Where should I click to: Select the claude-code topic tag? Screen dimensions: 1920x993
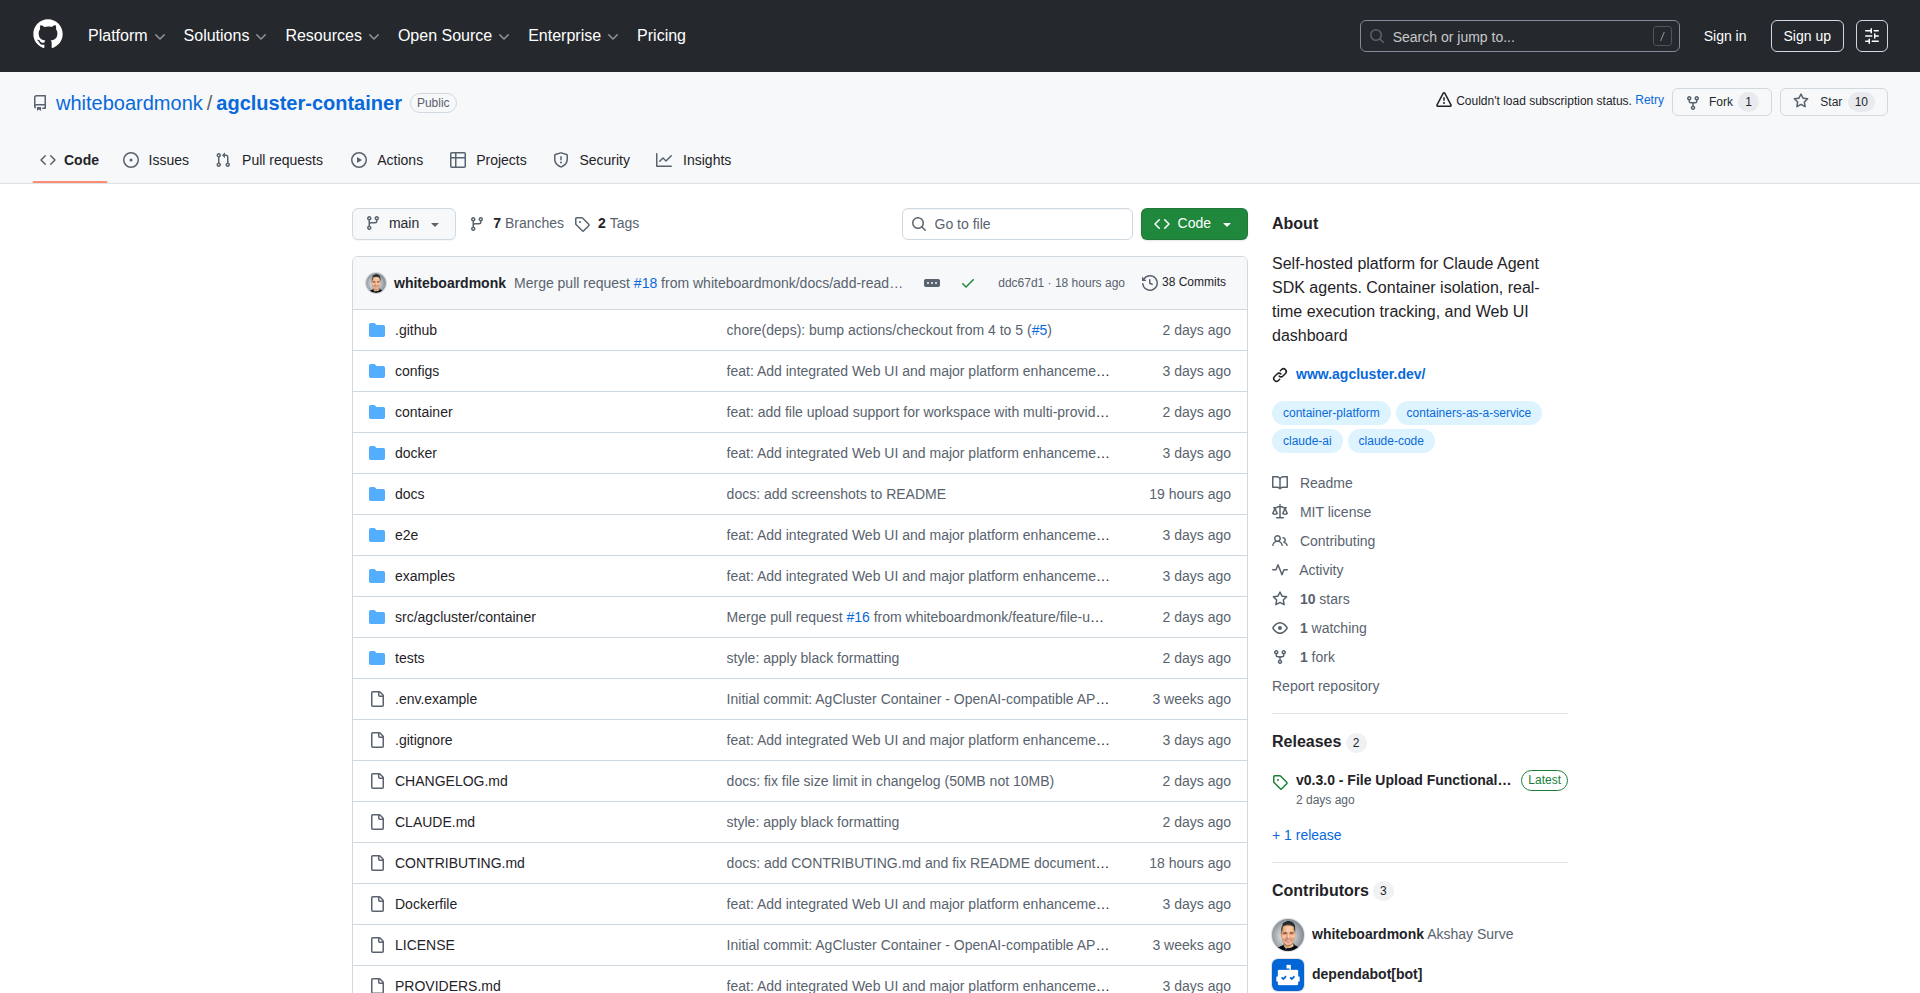coord(1390,441)
